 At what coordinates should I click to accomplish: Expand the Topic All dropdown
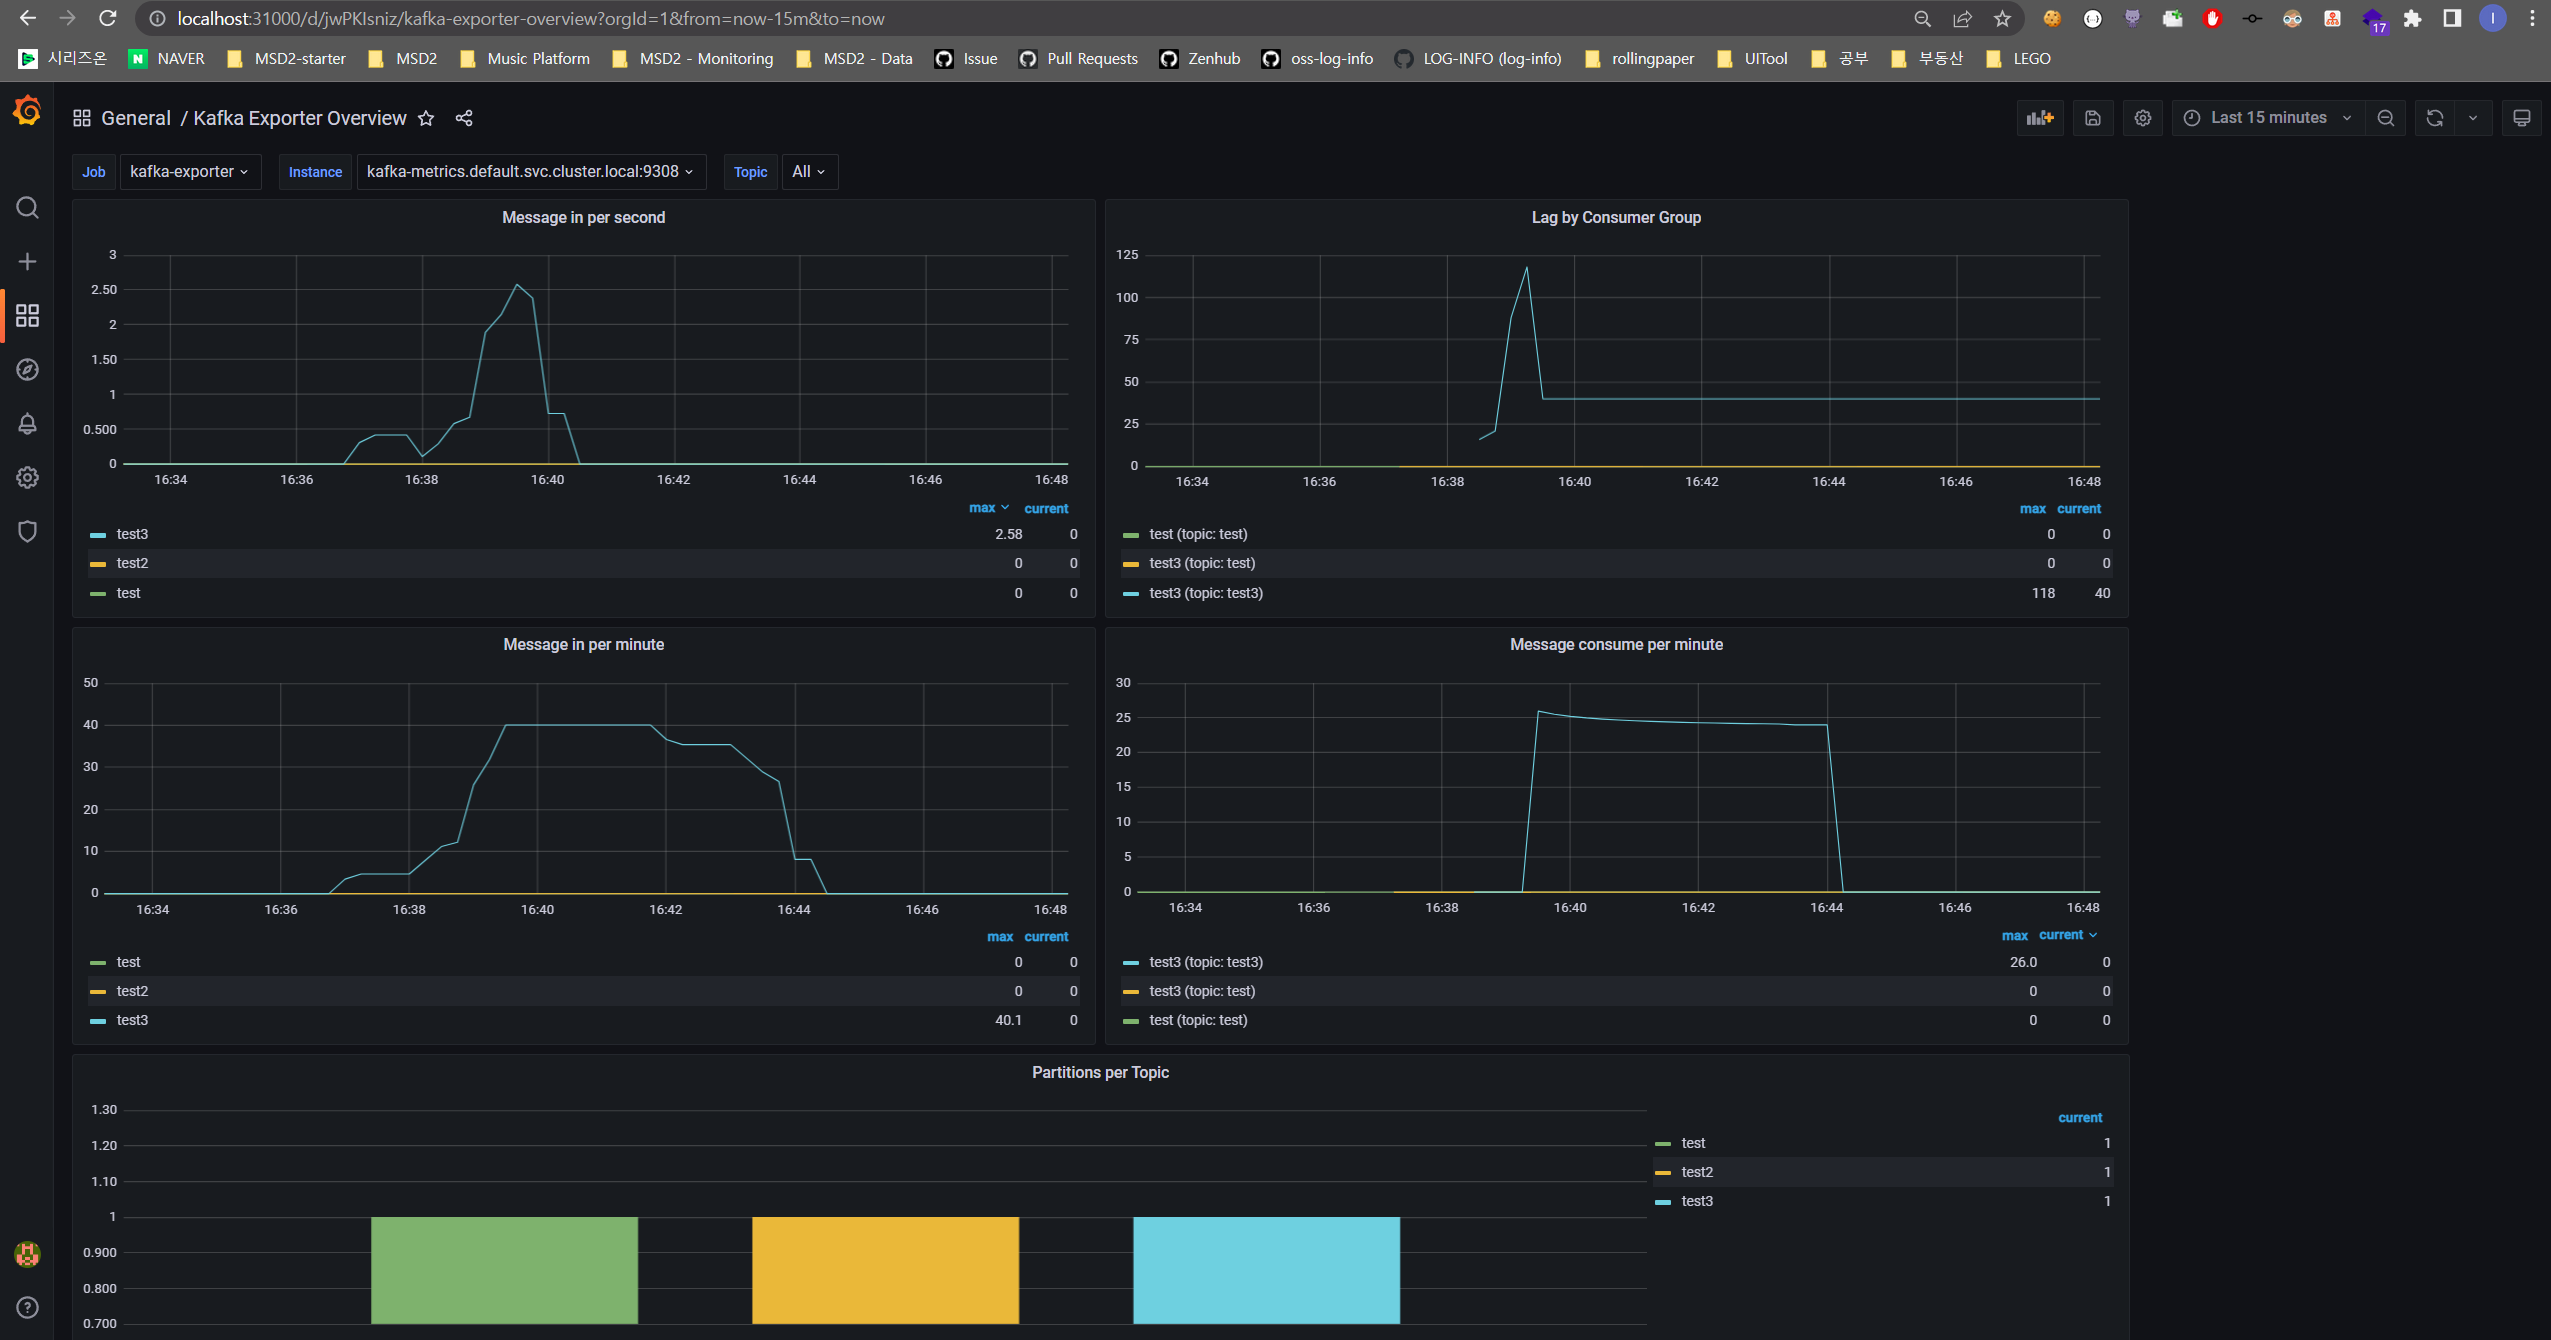(x=808, y=172)
